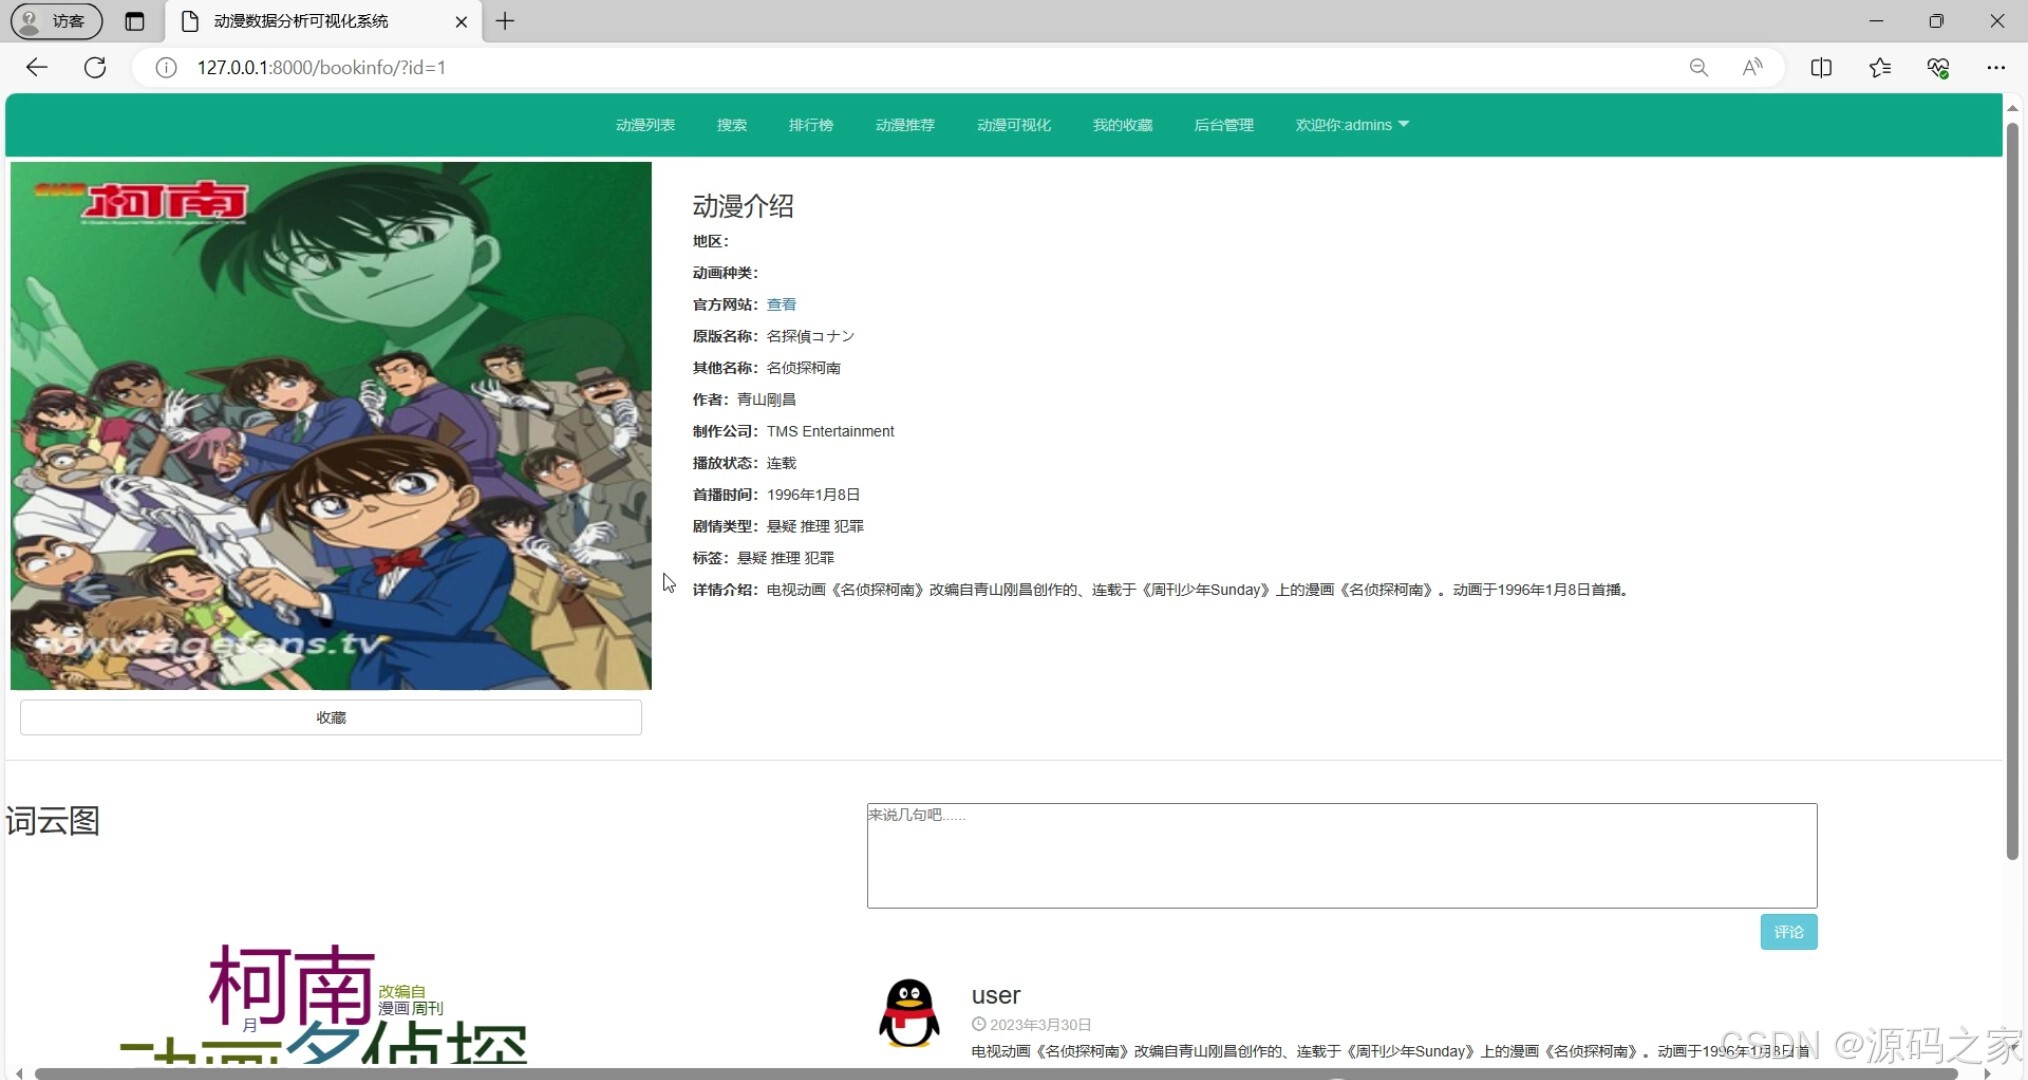Open the tab actions menu icon
The width and height of the screenshot is (2028, 1080).
(136, 21)
